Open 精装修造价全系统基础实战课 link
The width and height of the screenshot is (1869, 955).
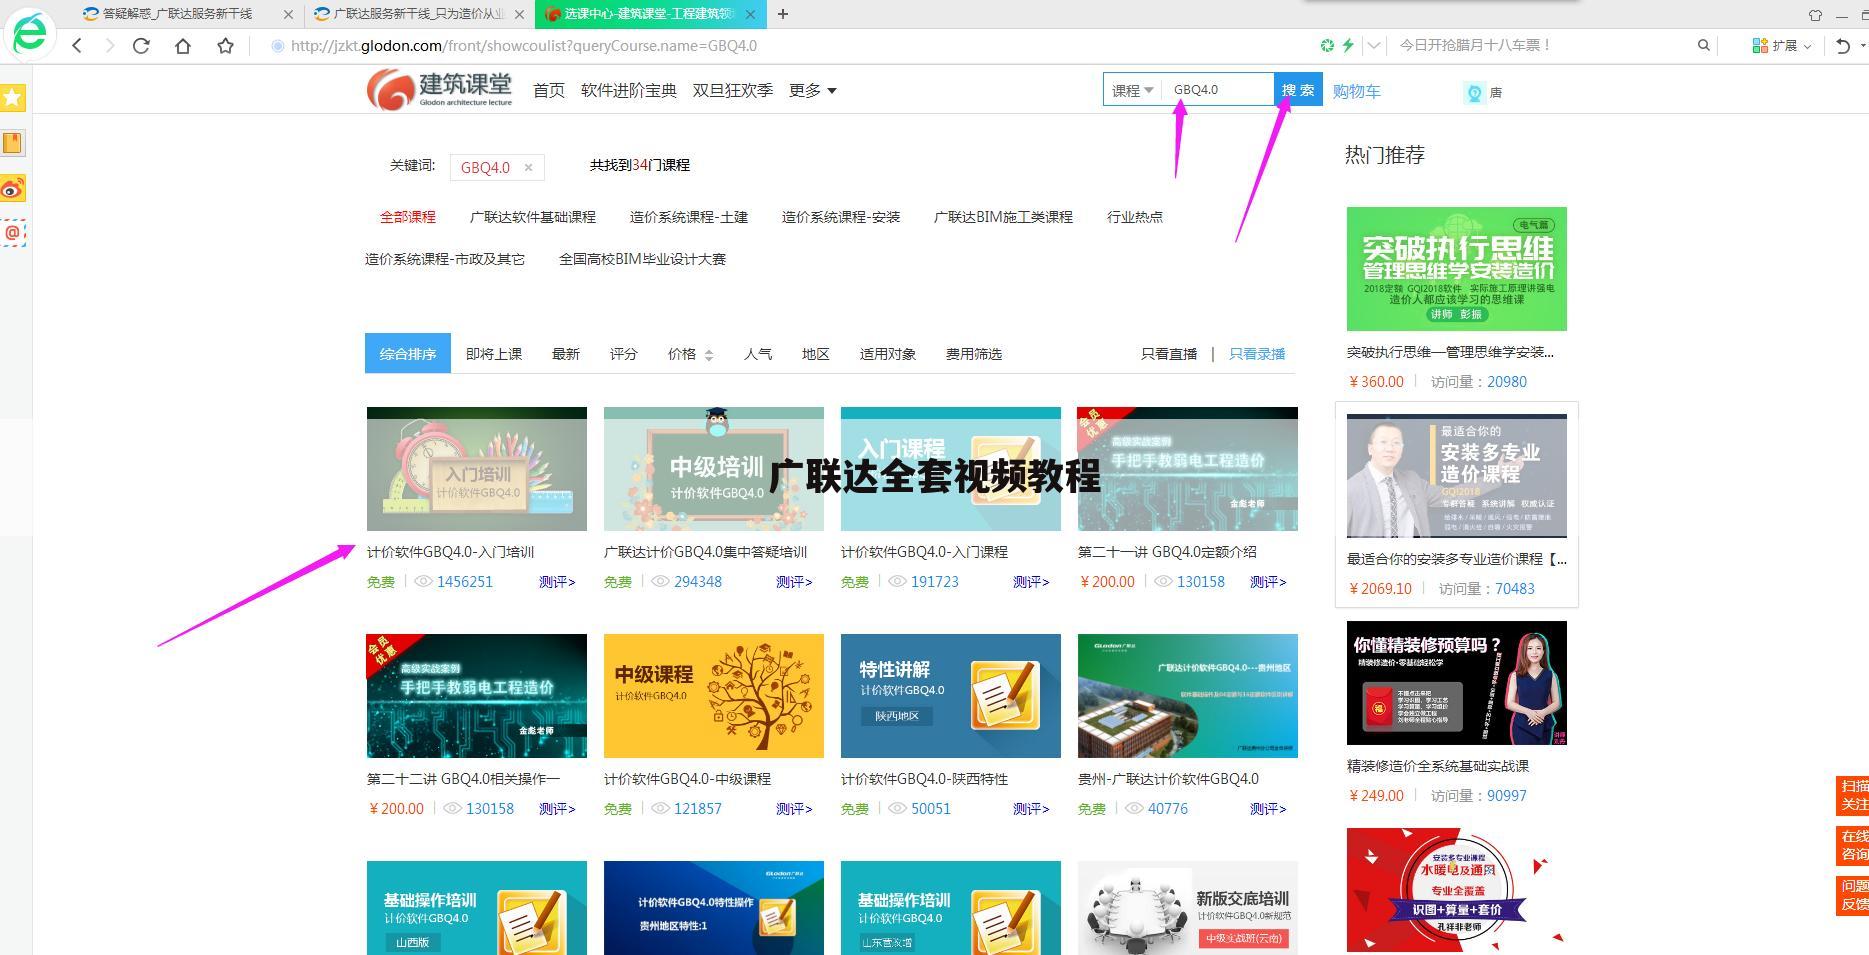[1438, 766]
